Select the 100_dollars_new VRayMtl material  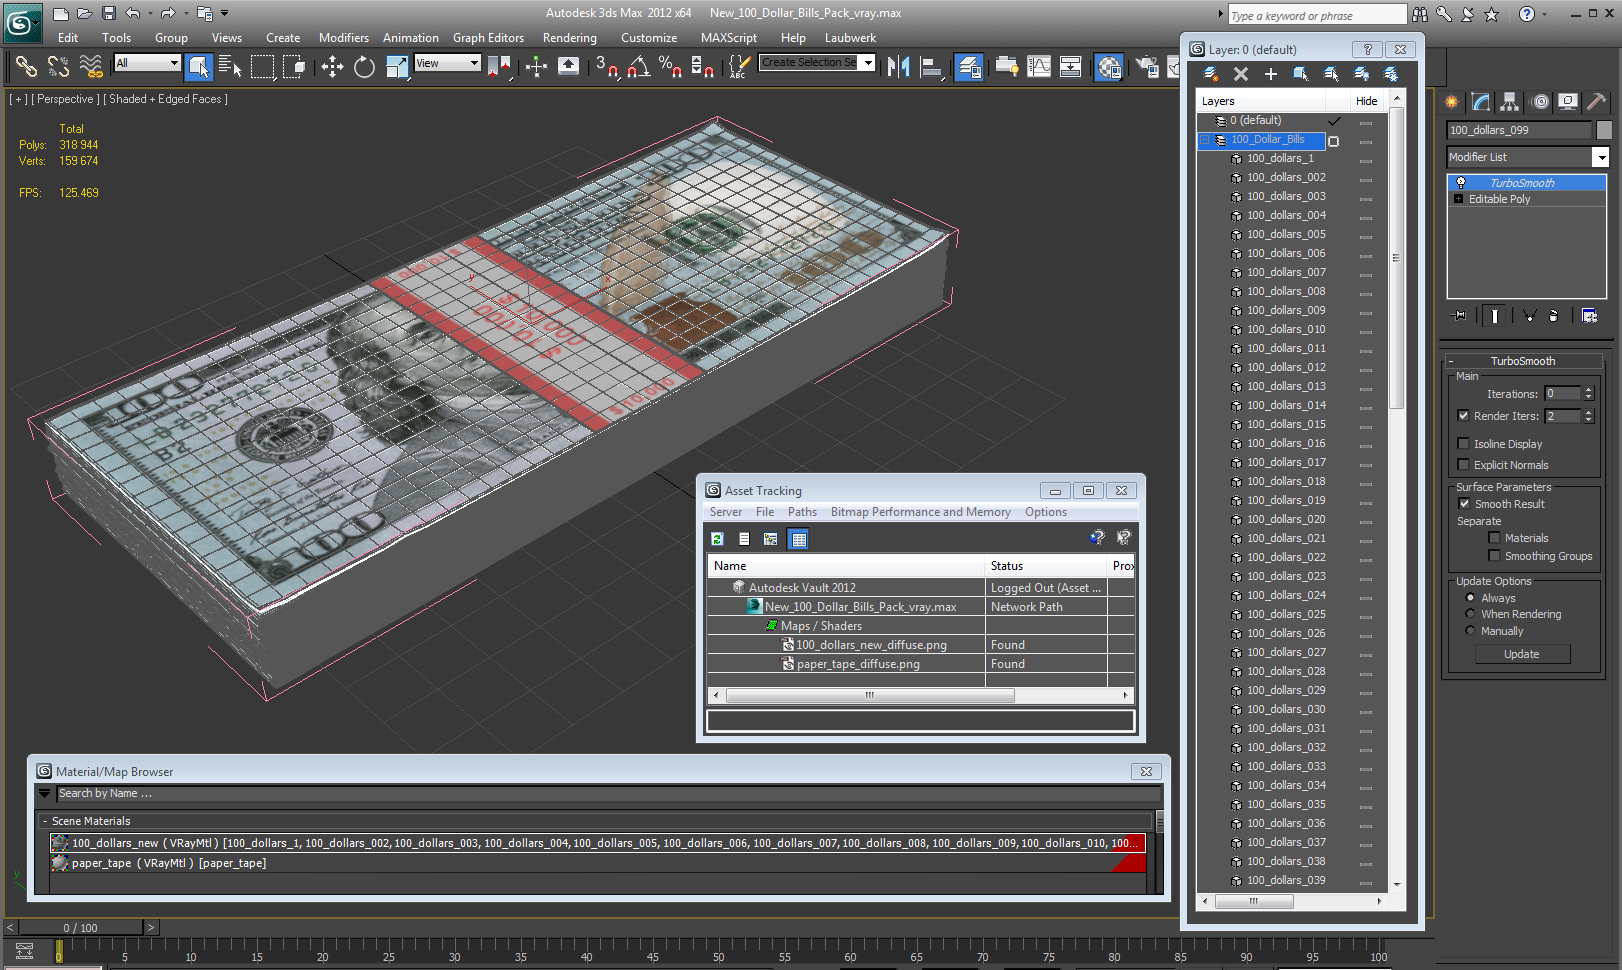(597, 843)
